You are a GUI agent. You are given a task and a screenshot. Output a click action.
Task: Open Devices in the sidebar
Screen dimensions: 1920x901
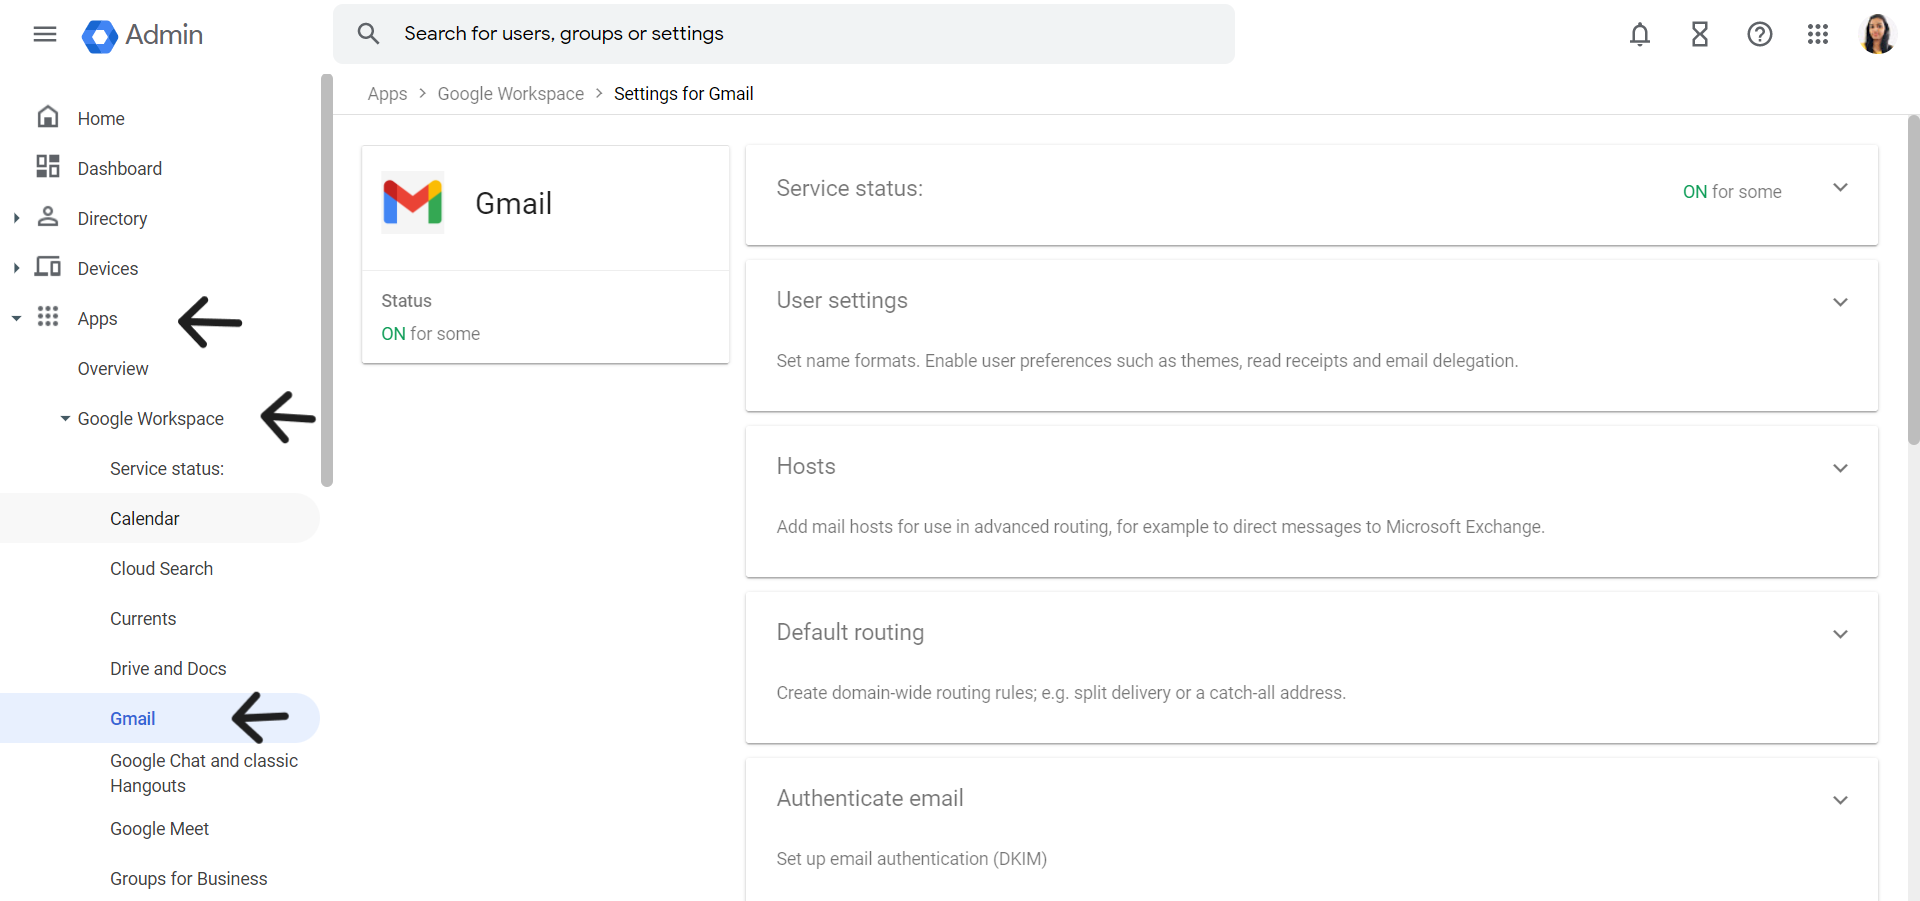[108, 269]
